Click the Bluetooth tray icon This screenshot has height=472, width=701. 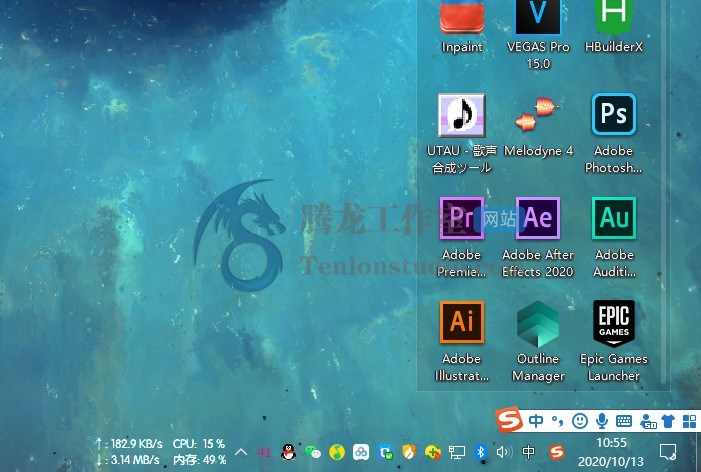pos(481,452)
